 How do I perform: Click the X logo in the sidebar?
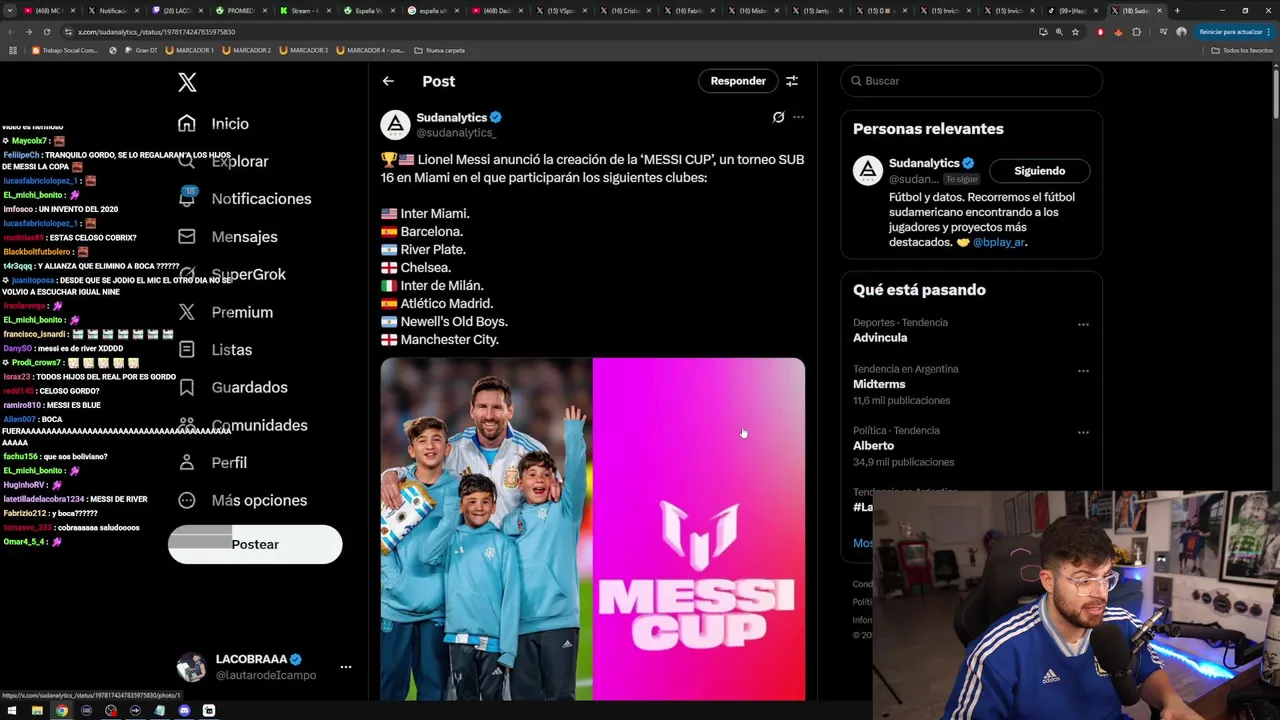tap(187, 82)
